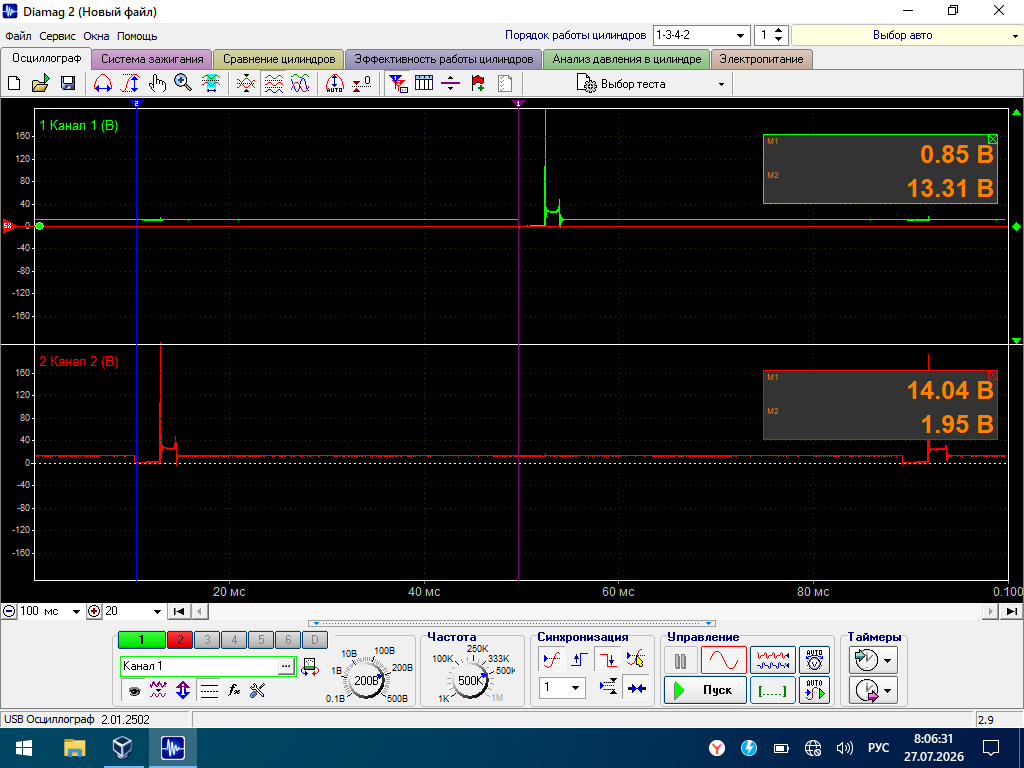1024x768 pixels.
Task: Select the red channel 2 button
Action: 180,640
